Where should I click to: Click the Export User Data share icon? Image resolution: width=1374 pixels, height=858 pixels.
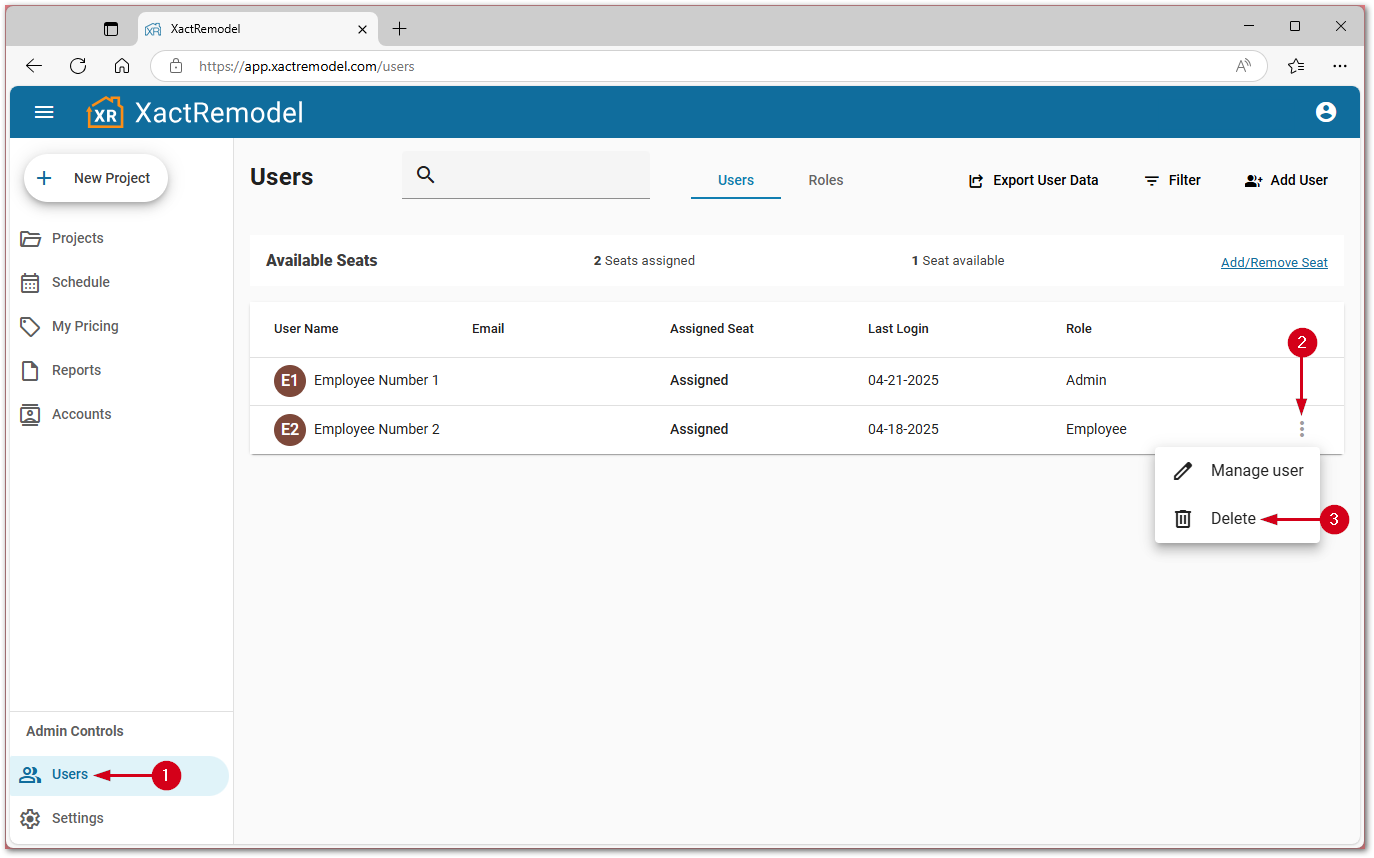click(976, 181)
